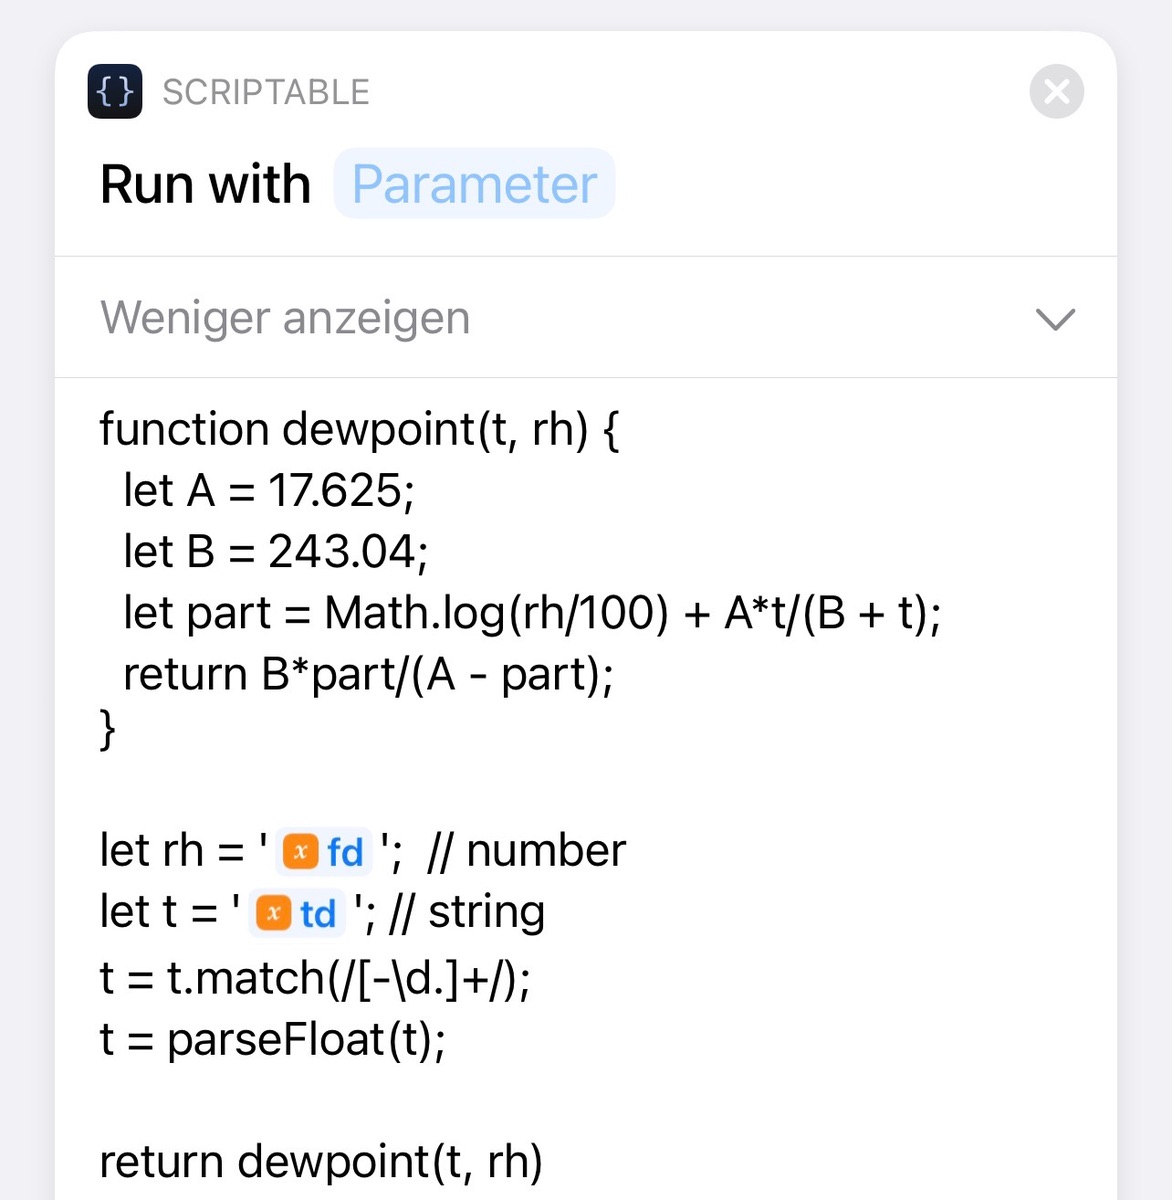Click the final return dewpoint(t, rh) line
The height and width of the screenshot is (1200, 1172).
[320, 1162]
